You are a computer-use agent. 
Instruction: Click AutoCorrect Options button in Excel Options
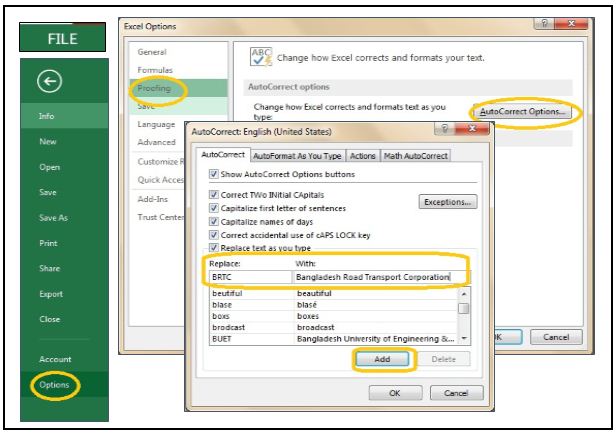pos(523,111)
